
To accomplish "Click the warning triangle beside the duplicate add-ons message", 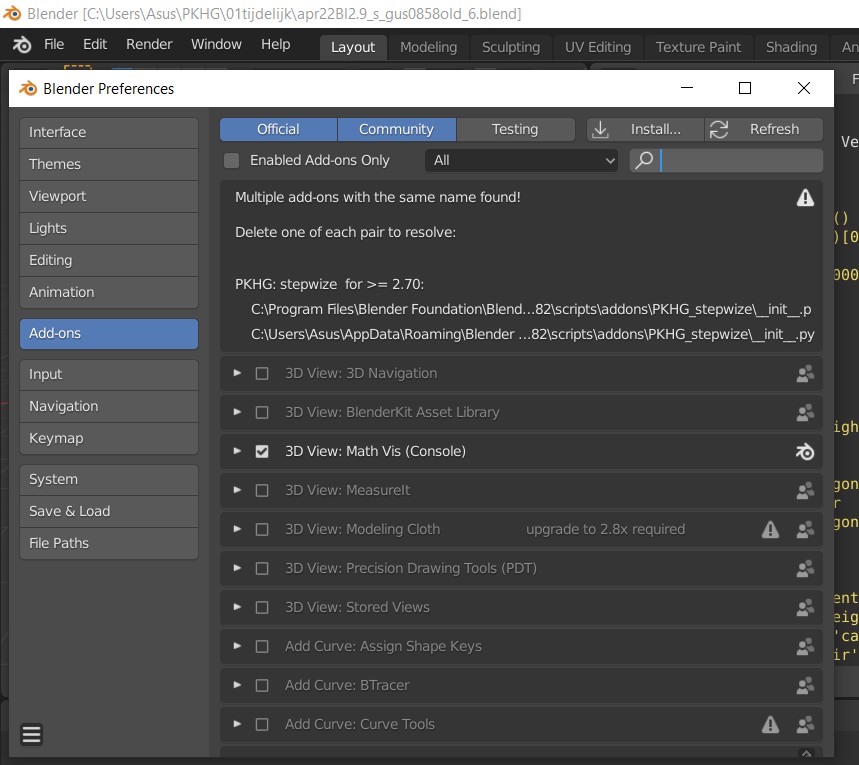I will (x=805, y=197).
